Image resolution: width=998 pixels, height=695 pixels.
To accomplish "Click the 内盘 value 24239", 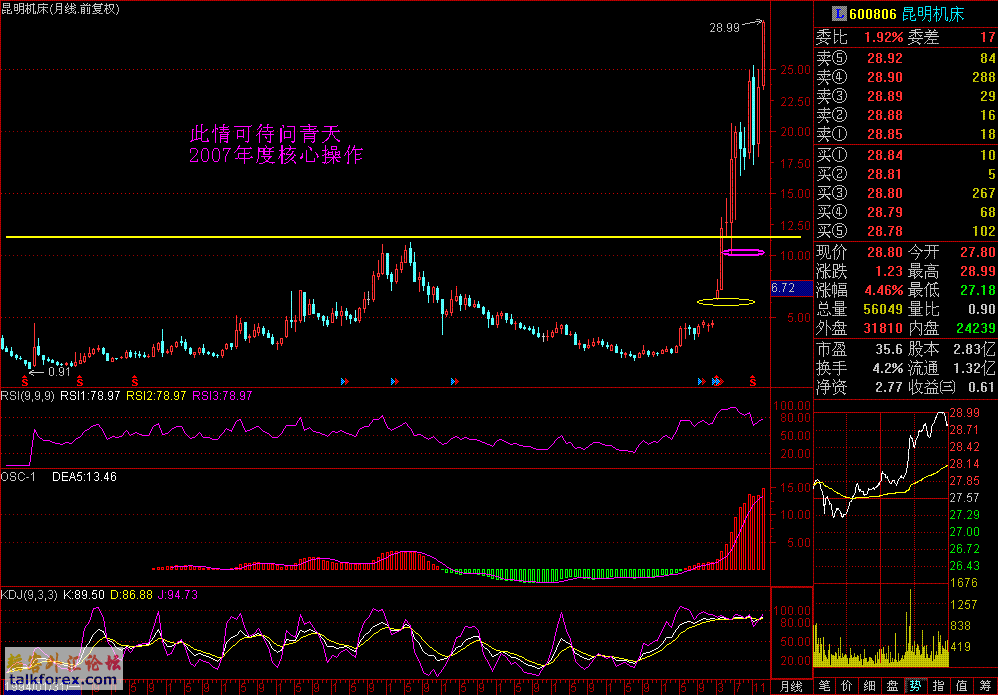I will pyautogui.click(x=976, y=328).
